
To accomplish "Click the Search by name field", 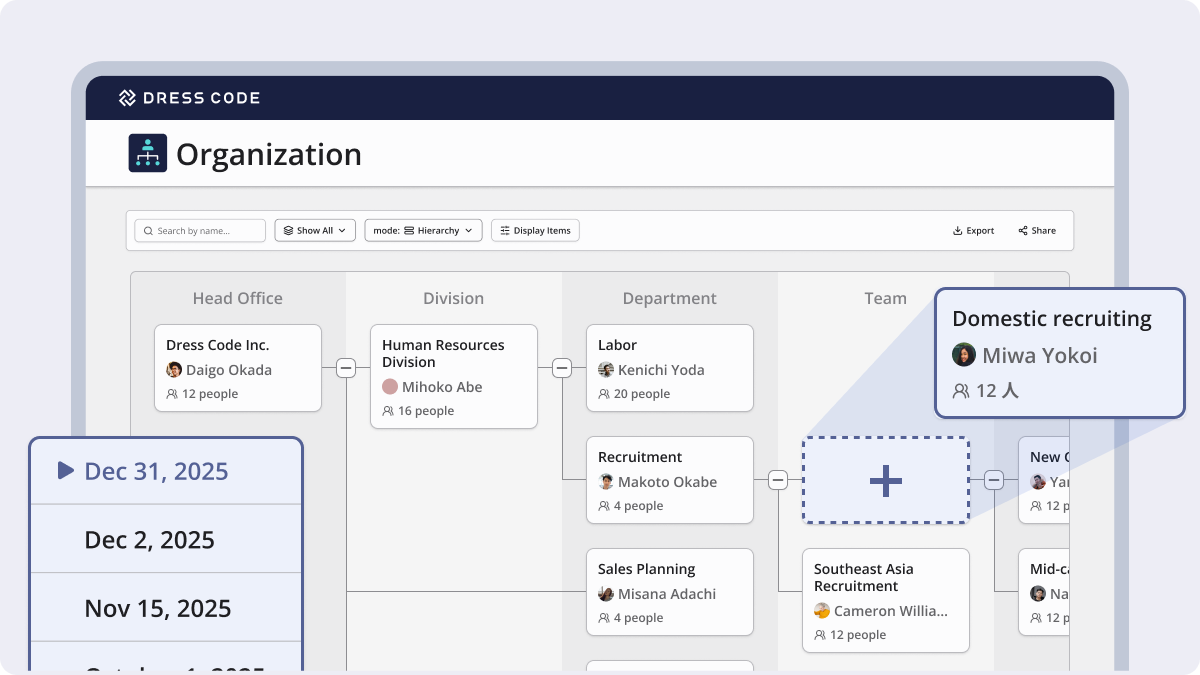I will (x=200, y=231).
